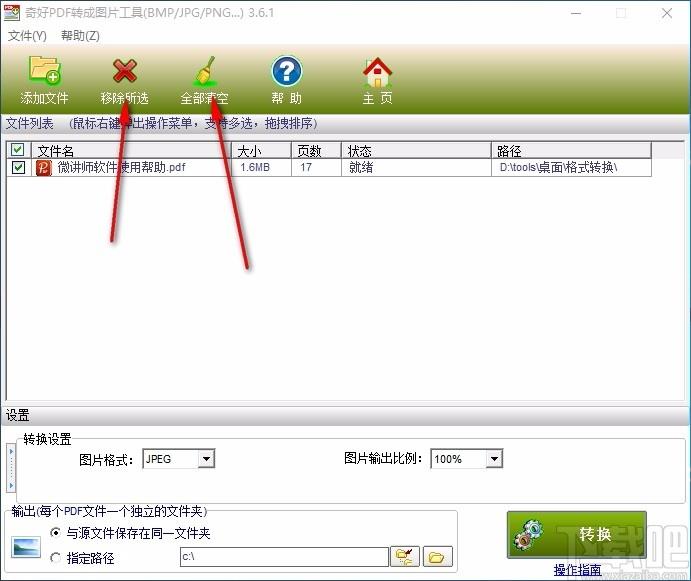Click the gear icon on the Convert button
The image size is (691, 581).
(x=529, y=534)
